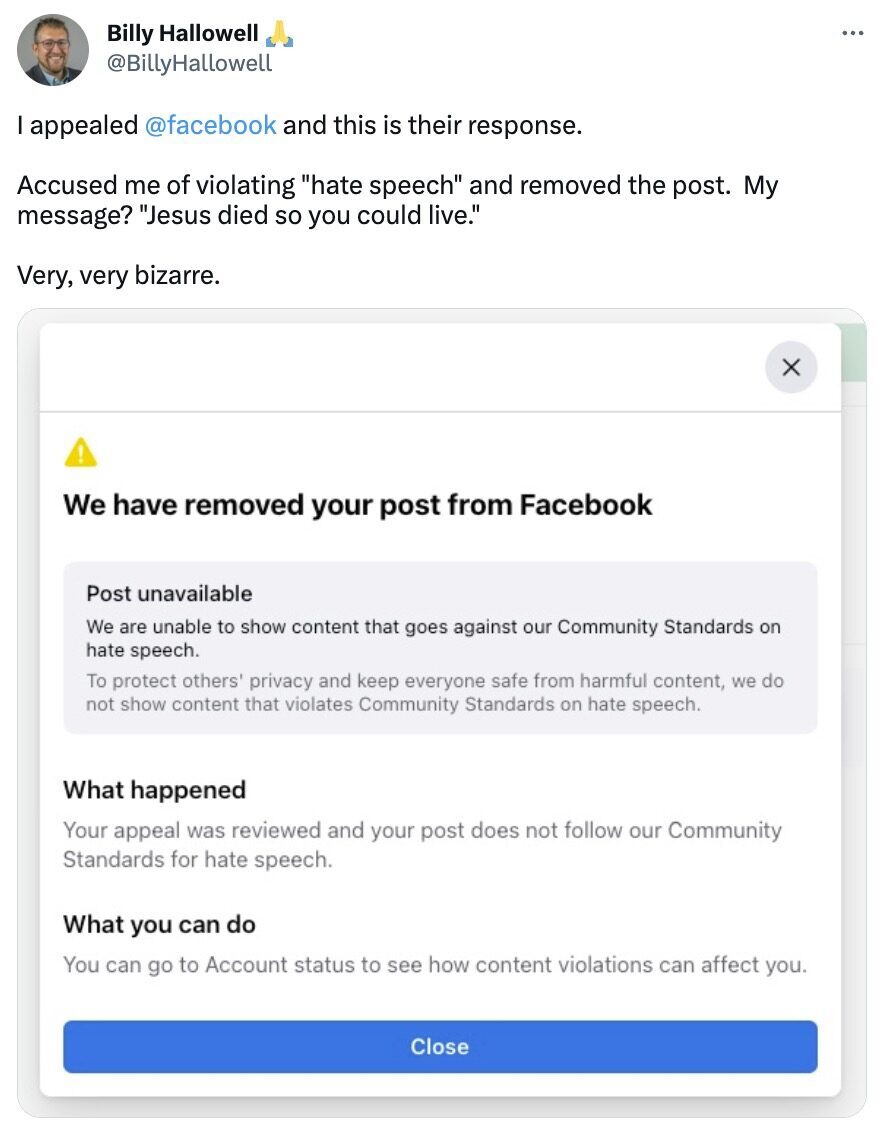The width and height of the screenshot is (886, 1126).
Task: Click the @BillyHallowell handle
Action: [190, 63]
